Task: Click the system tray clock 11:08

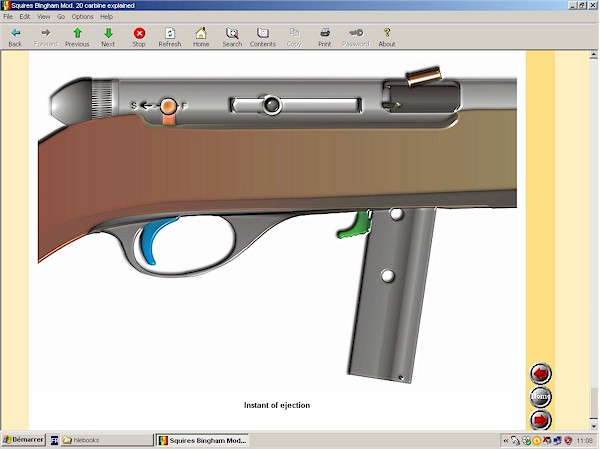Action: 584,441
